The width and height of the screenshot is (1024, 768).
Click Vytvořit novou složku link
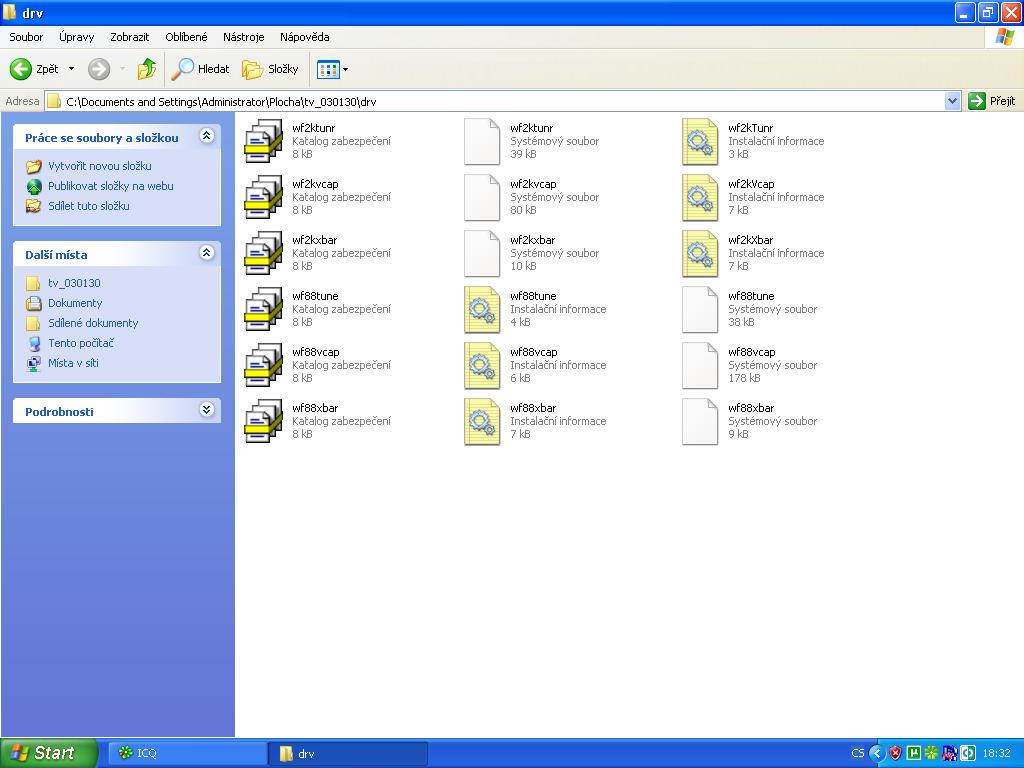(99, 166)
